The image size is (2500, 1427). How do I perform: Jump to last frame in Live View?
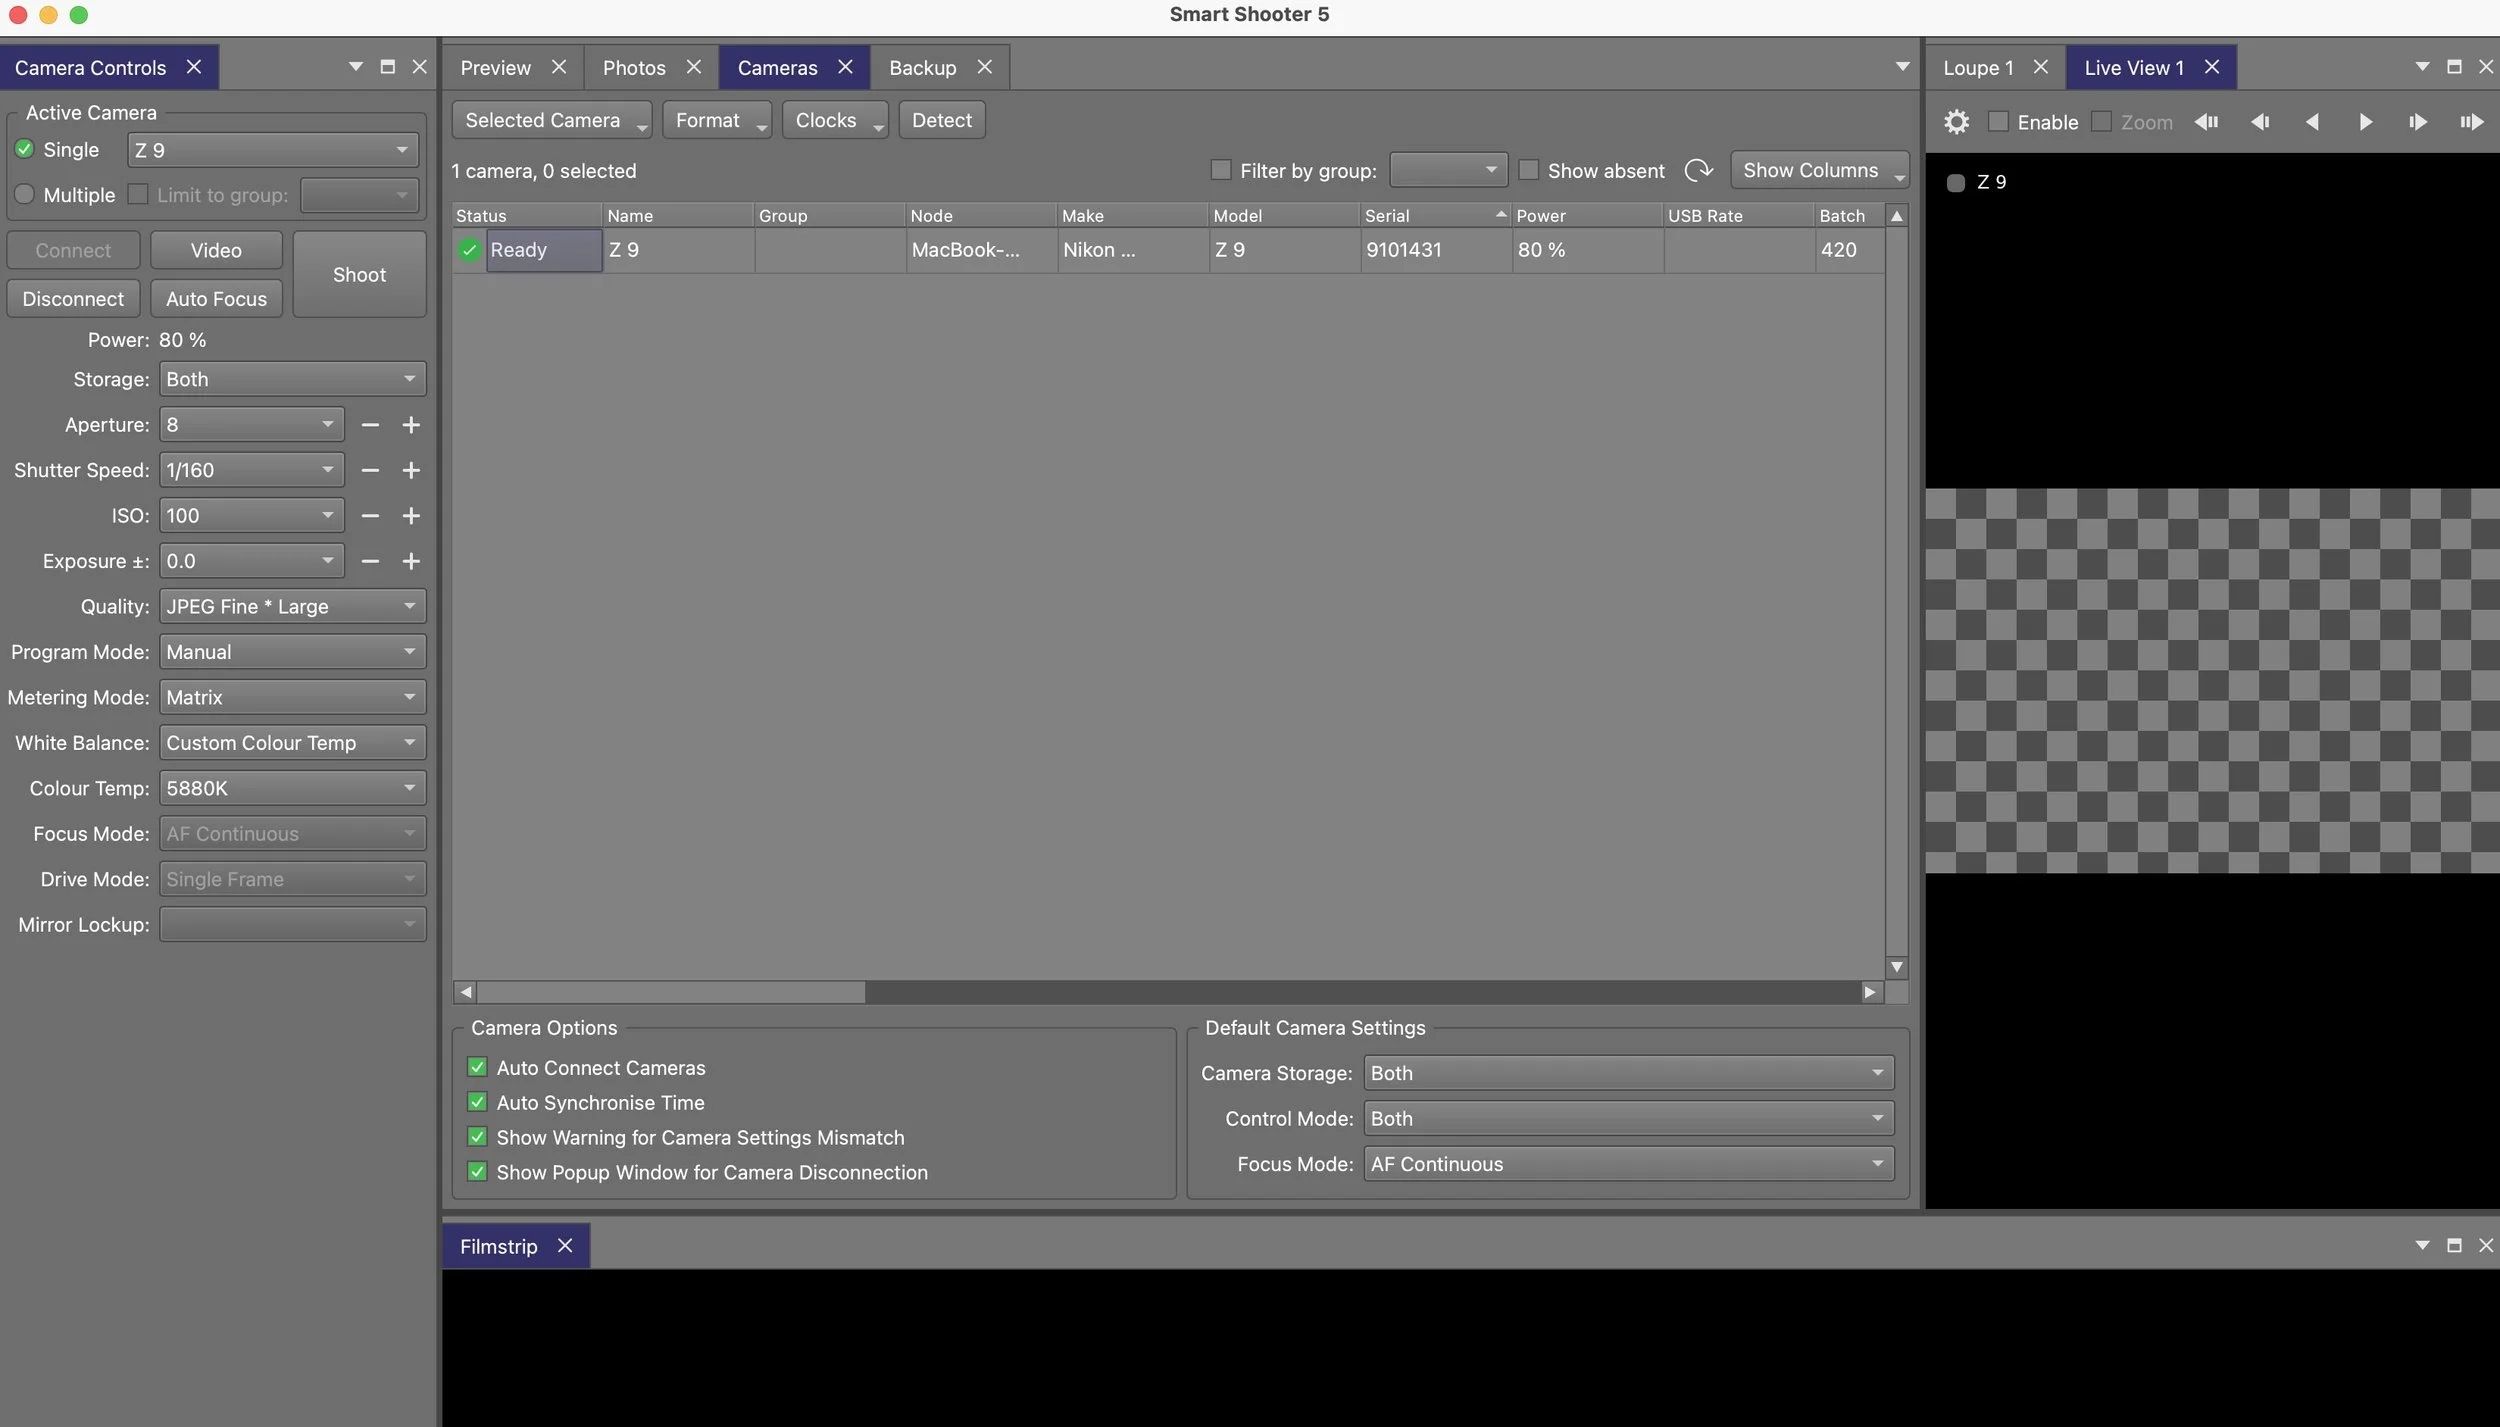click(x=2471, y=122)
